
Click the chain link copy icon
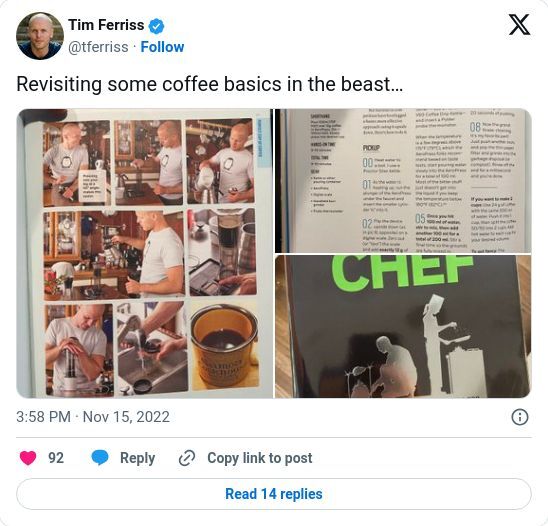(x=187, y=458)
